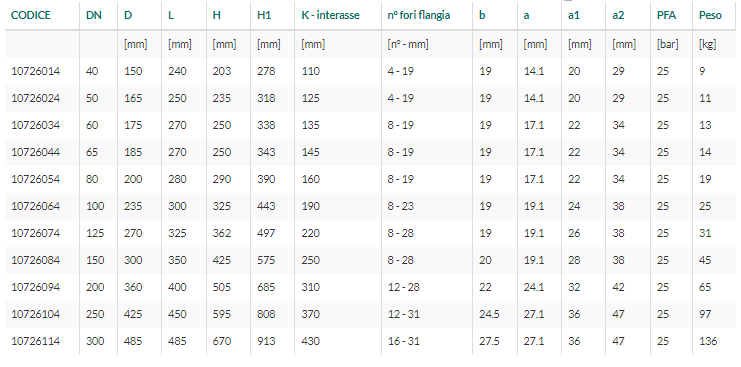Select the Peso column header
The width and height of the screenshot is (741, 367).
[710, 15]
